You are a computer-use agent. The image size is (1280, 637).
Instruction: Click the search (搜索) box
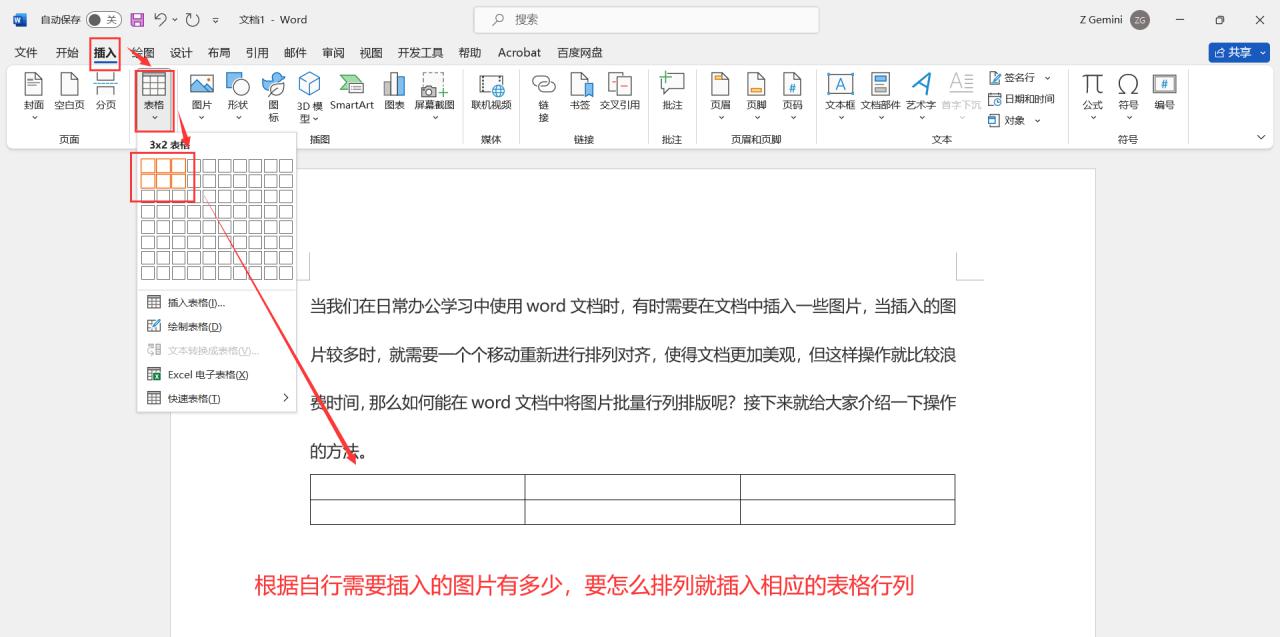coord(646,19)
